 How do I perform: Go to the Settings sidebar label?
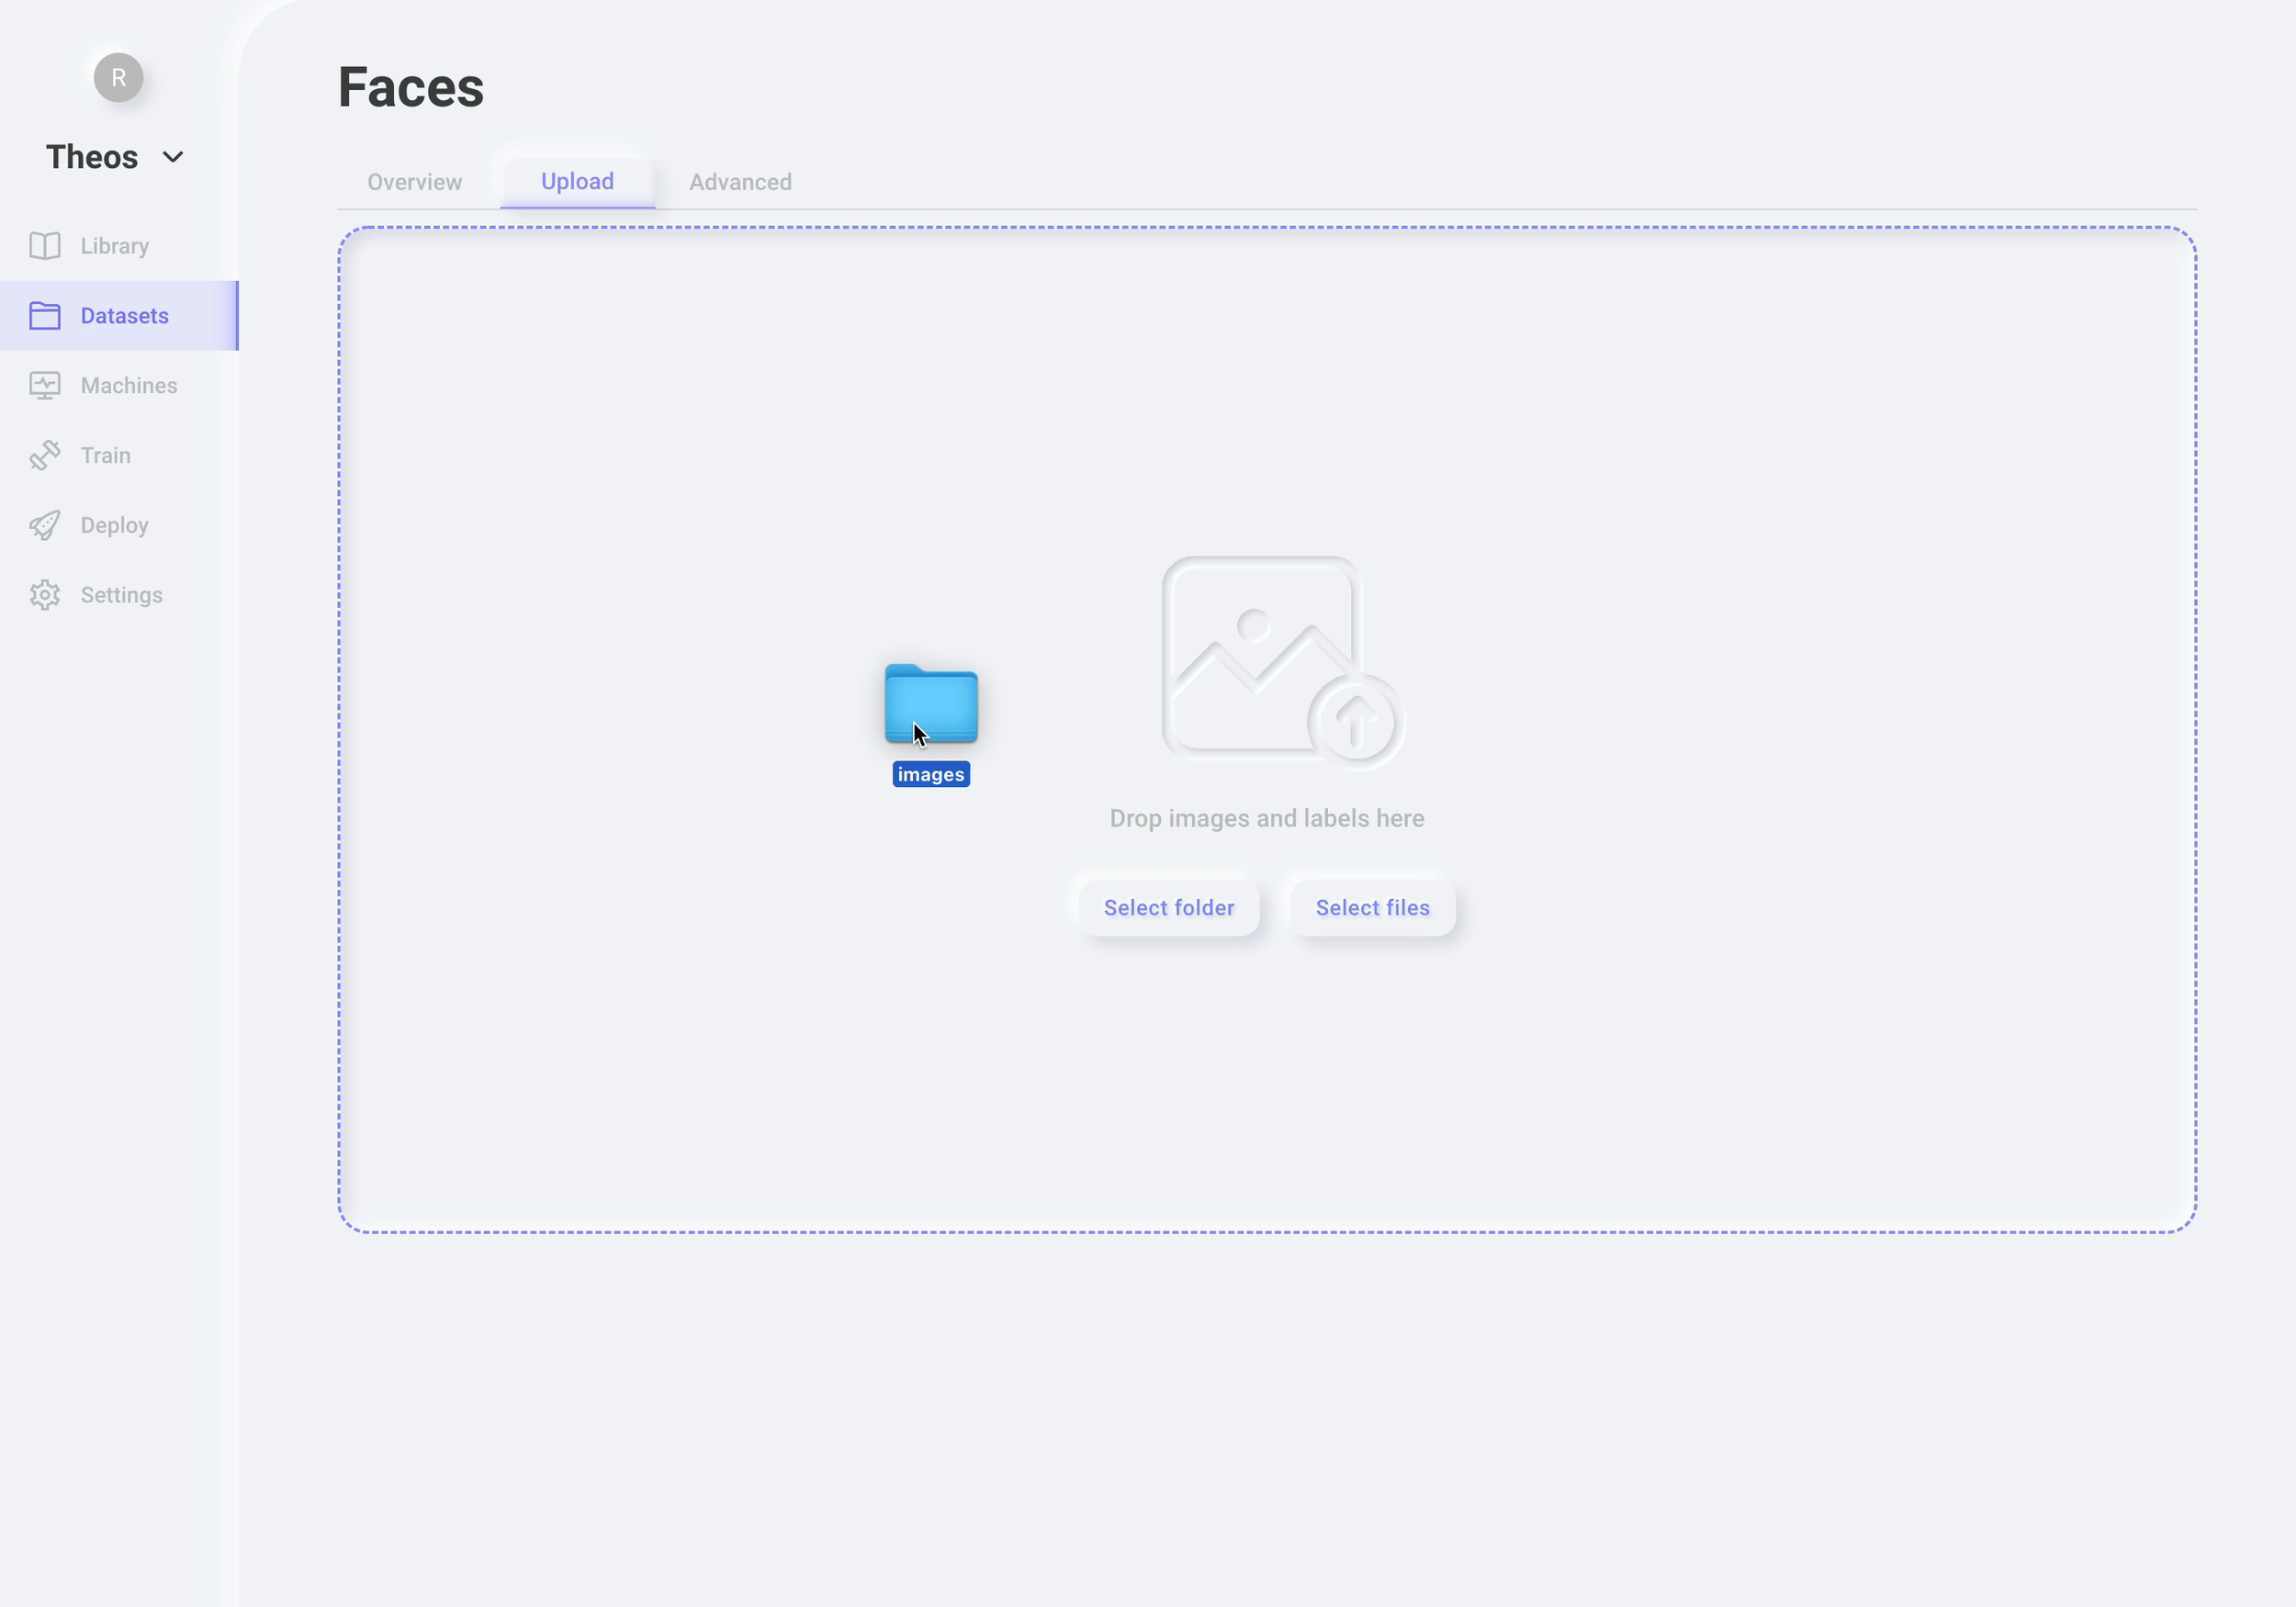(121, 596)
